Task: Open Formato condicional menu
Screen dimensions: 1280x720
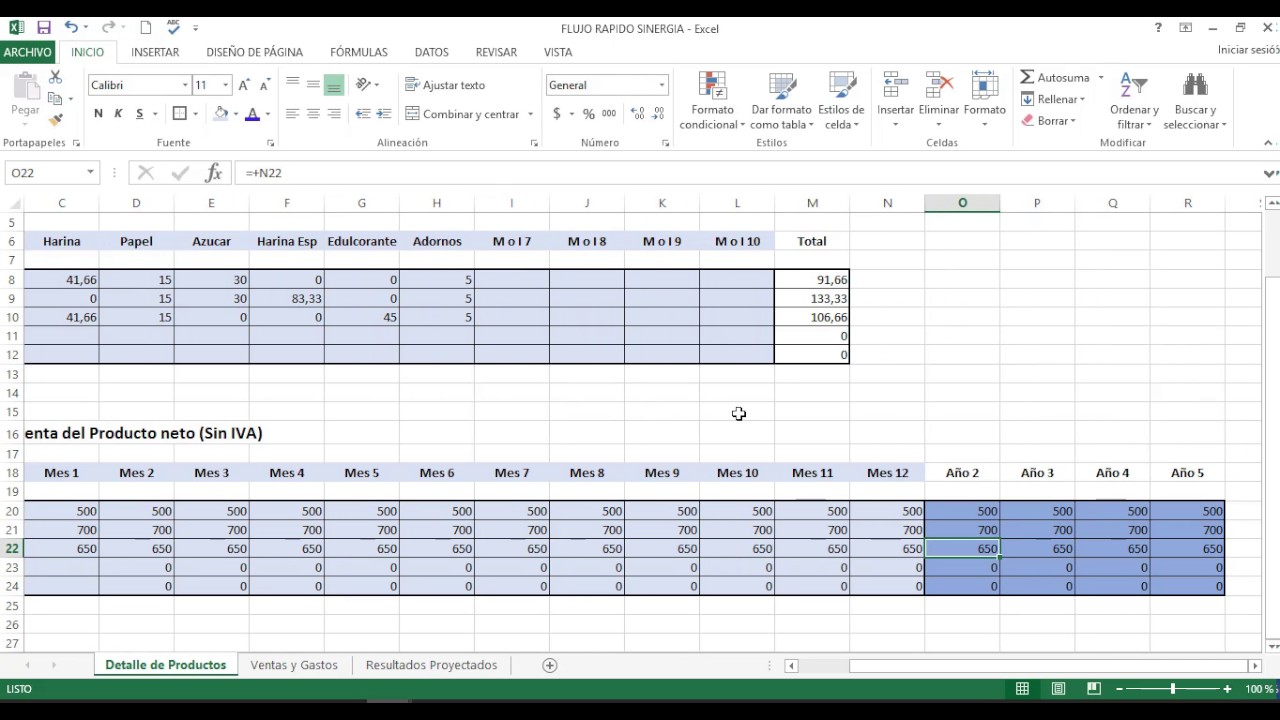Action: pyautogui.click(x=712, y=101)
